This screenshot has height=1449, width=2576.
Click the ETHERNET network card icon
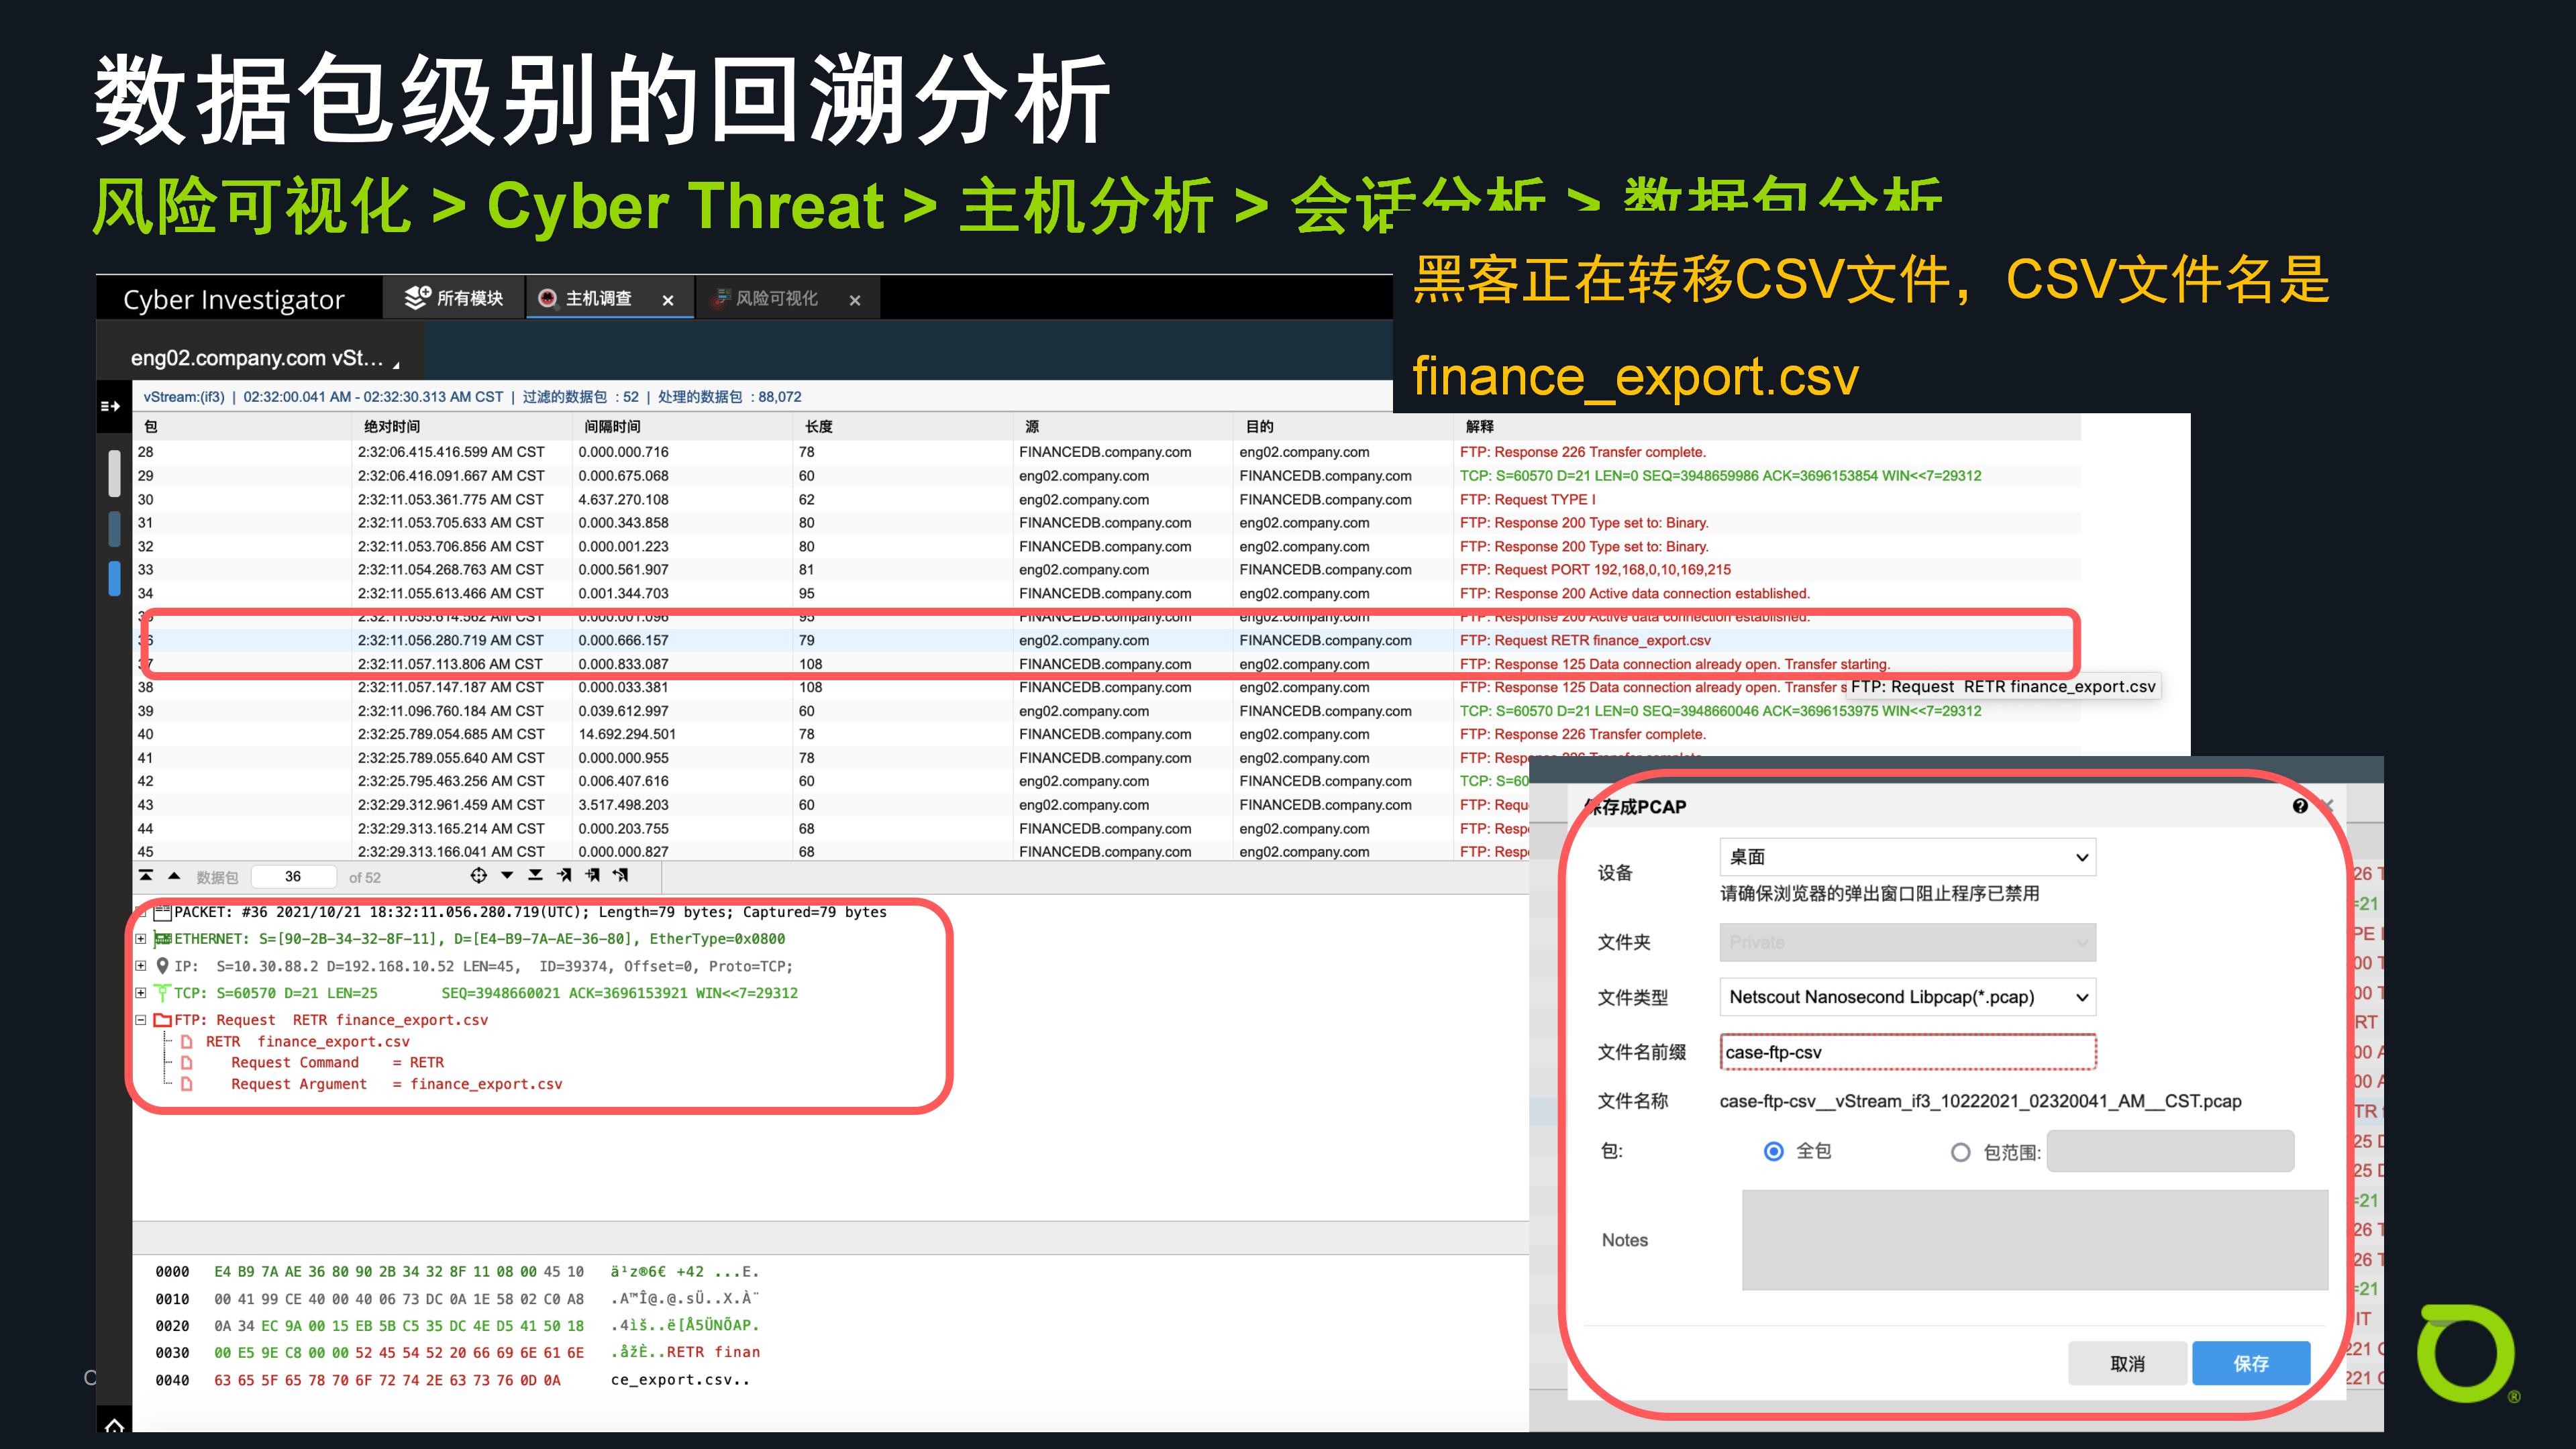[x=163, y=939]
